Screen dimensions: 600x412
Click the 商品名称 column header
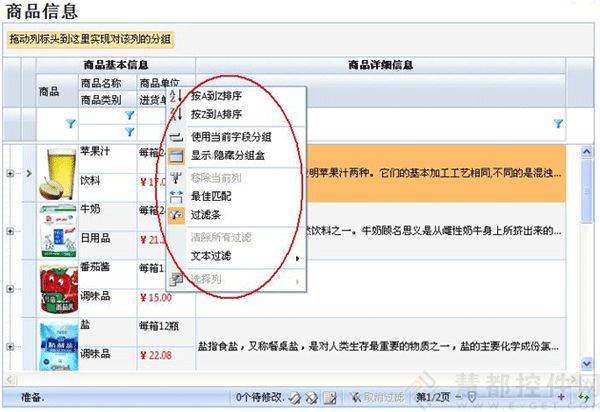pos(101,83)
